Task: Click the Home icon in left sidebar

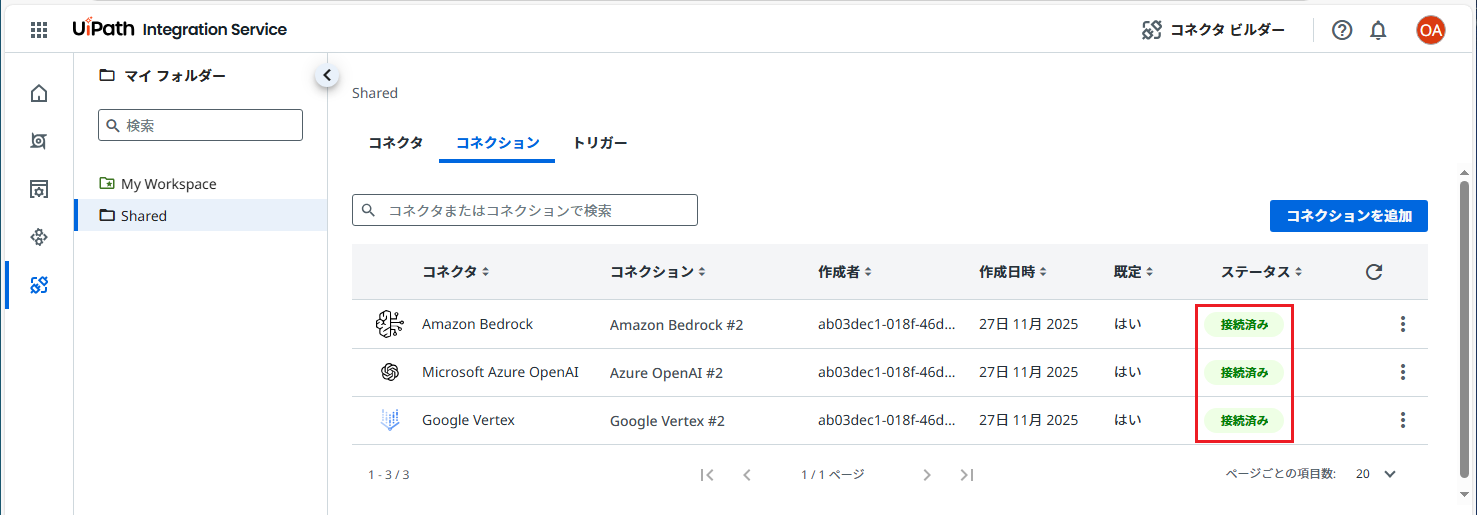Action: pos(39,94)
